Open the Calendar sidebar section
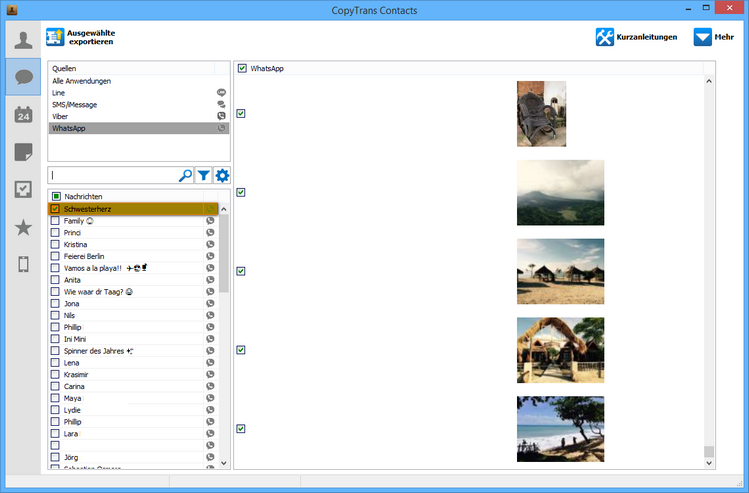The image size is (749, 493). coord(23,114)
